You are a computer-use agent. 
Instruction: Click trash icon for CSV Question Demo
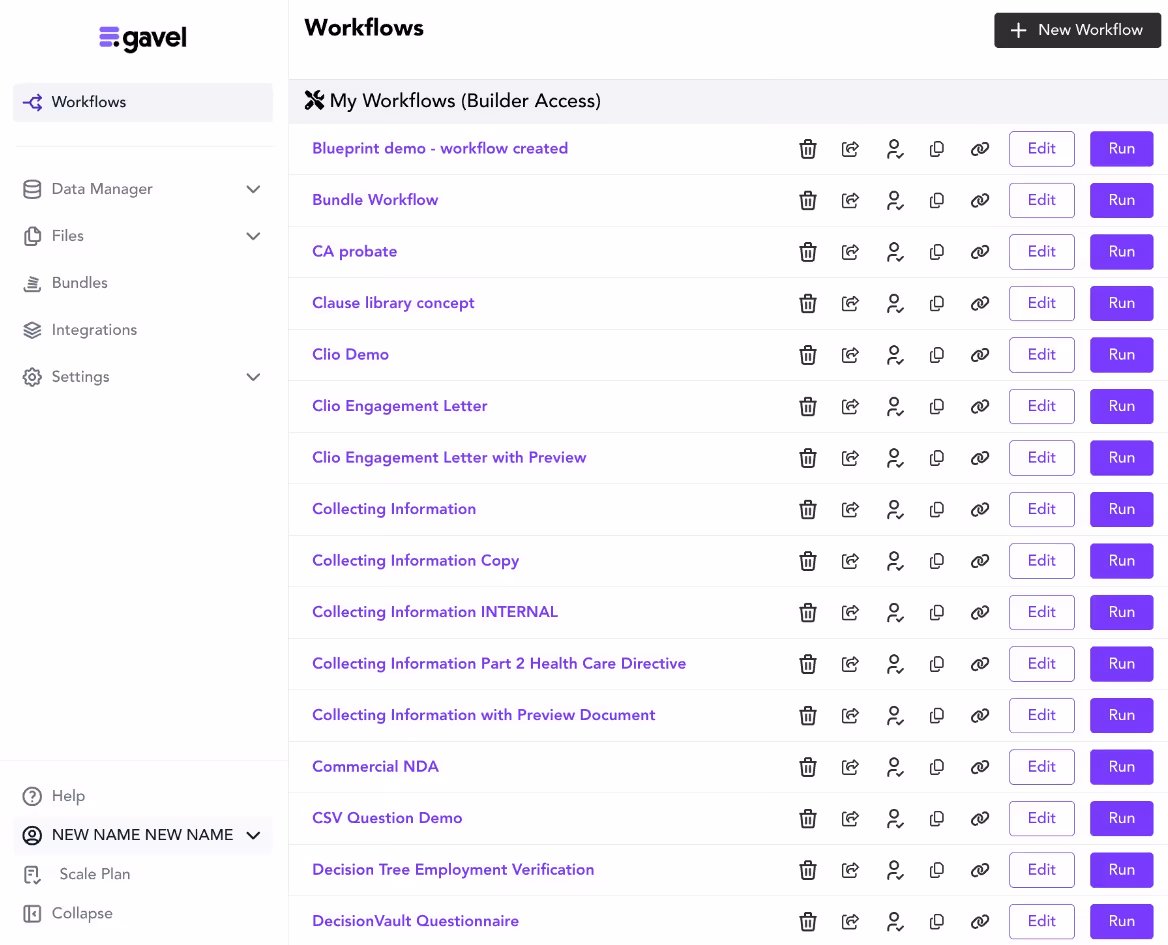tap(807, 818)
